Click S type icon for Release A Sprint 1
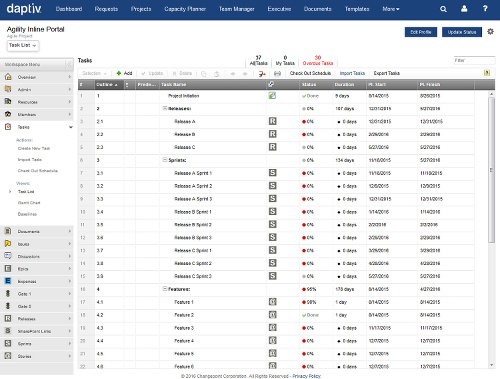This screenshot has height=379, width=500. point(272,173)
